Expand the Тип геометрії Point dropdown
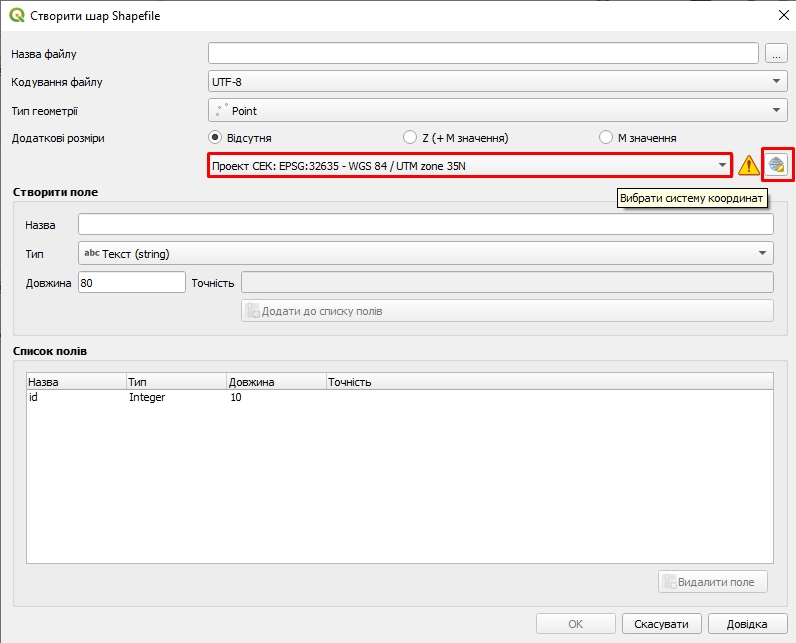 [x=497, y=111]
